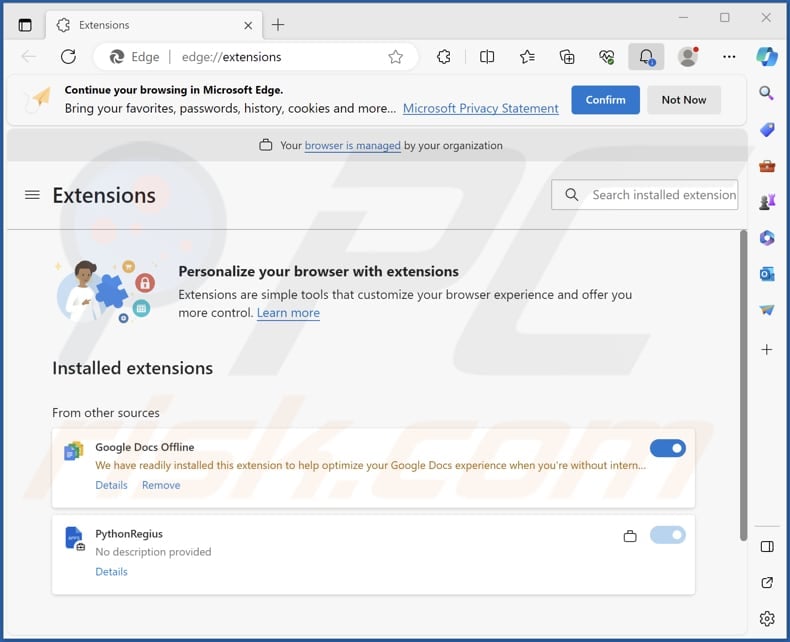Open Collections panel
The image size is (790, 642).
pos(567,57)
